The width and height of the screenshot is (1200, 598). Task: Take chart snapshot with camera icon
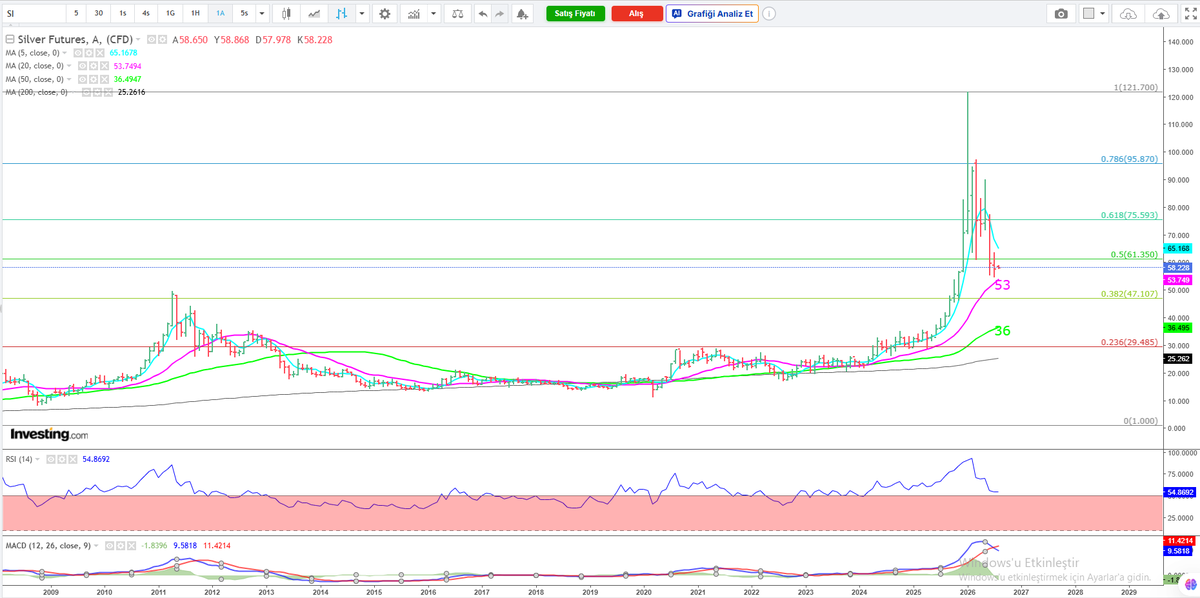(x=1061, y=14)
